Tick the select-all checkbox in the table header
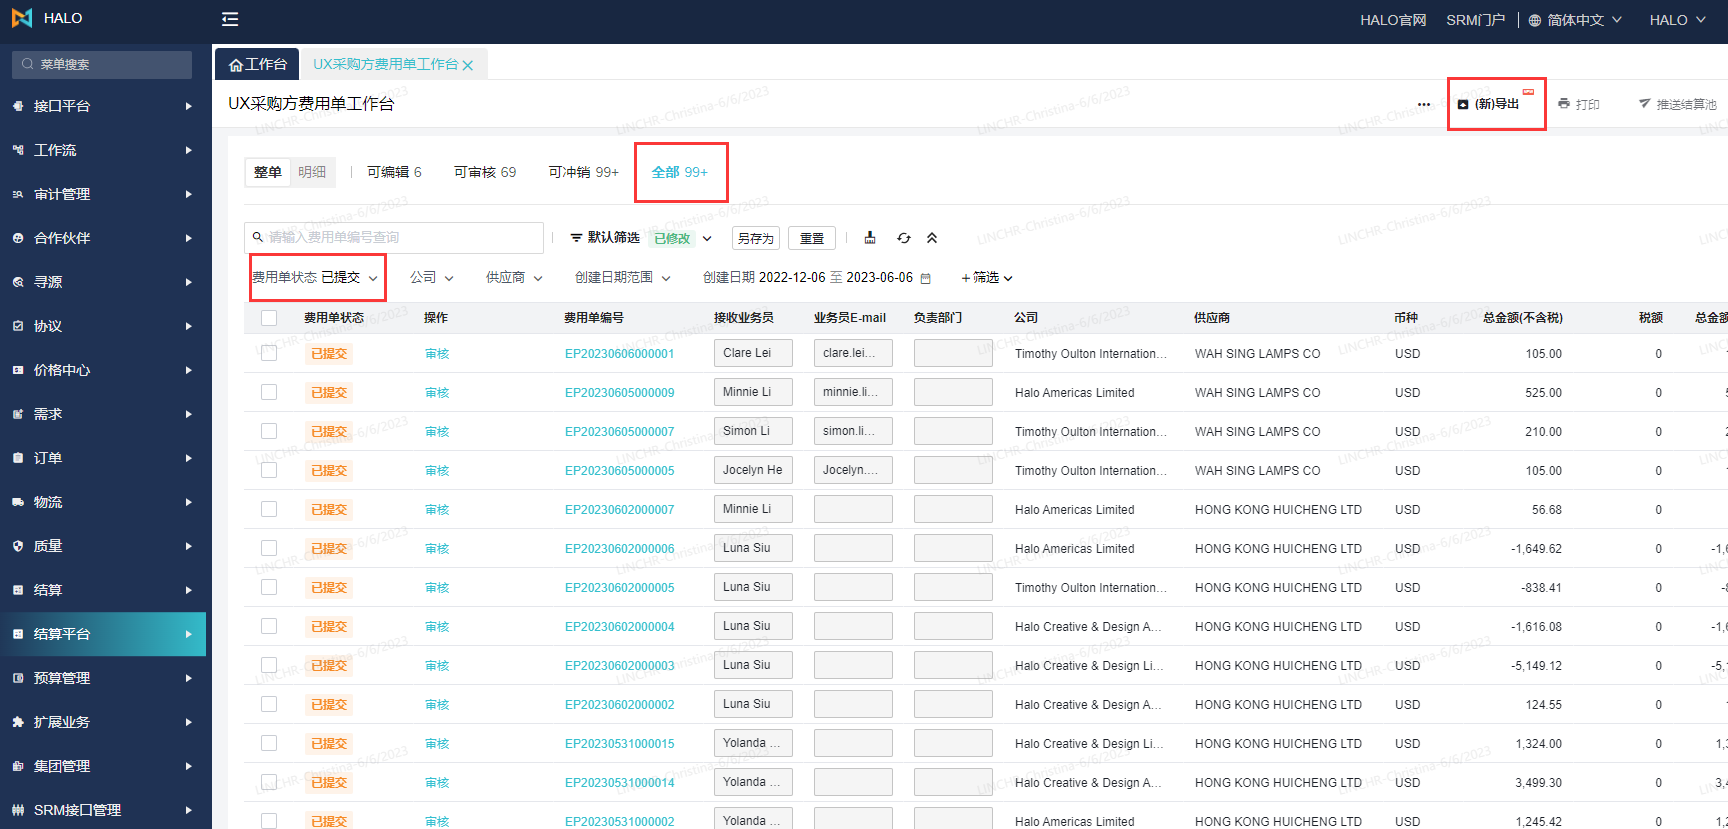Viewport: 1728px width, 829px height. pyautogui.click(x=269, y=318)
